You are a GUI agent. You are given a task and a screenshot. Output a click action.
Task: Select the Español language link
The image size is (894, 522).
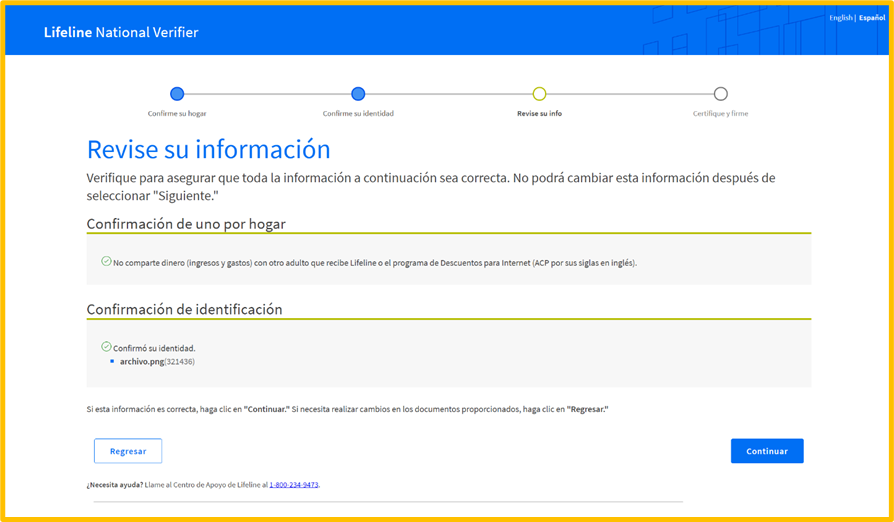[872, 18]
